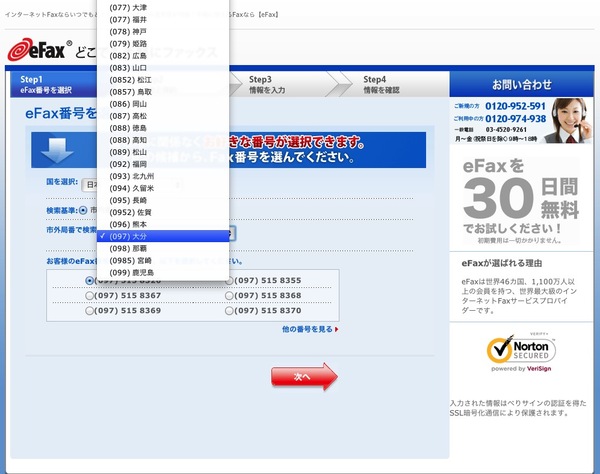Pick (089) 松山 in the dropdown
This screenshot has width=600, height=474.
(163, 152)
